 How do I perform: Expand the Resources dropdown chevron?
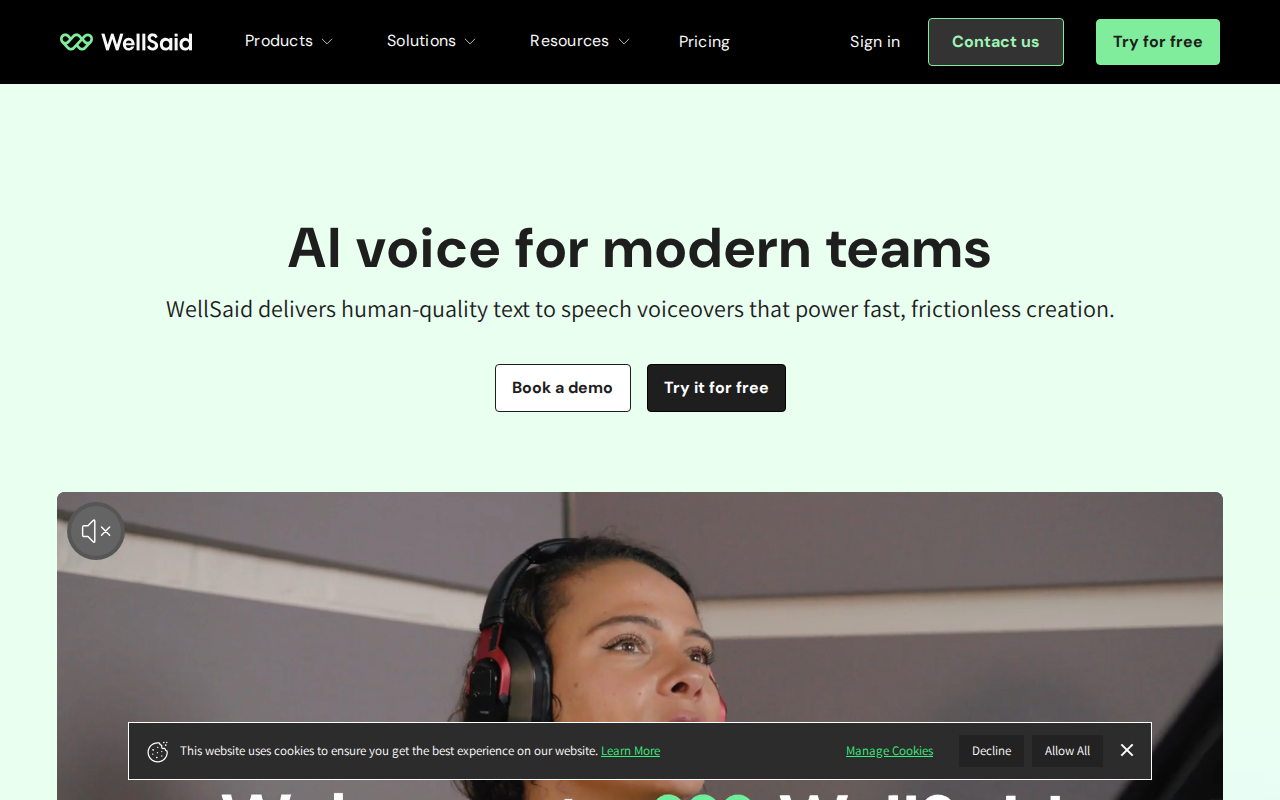pyautogui.click(x=624, y=42)
